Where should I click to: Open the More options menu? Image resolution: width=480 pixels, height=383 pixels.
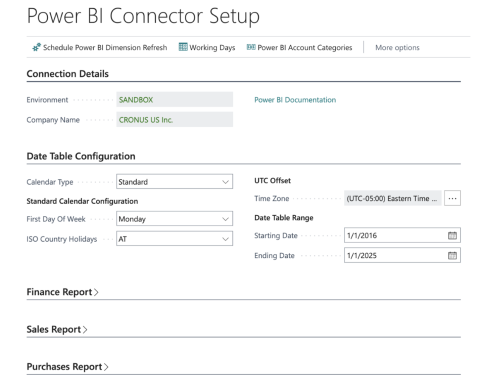coord(397,48)
